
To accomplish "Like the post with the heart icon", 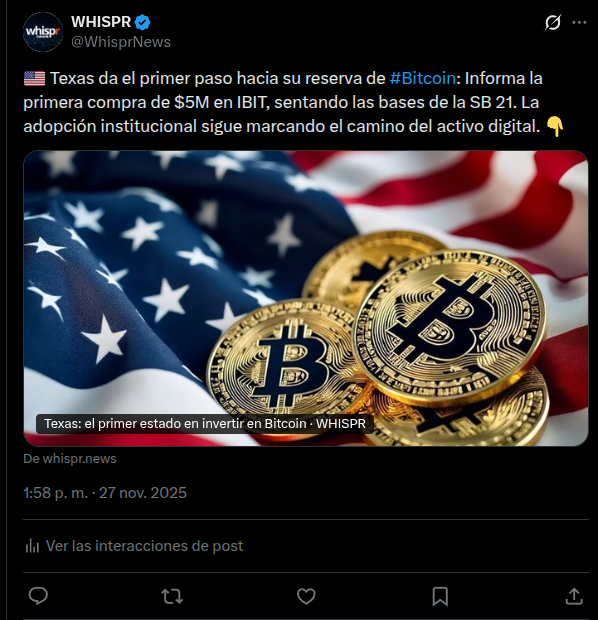I will (x=306, y=596).
